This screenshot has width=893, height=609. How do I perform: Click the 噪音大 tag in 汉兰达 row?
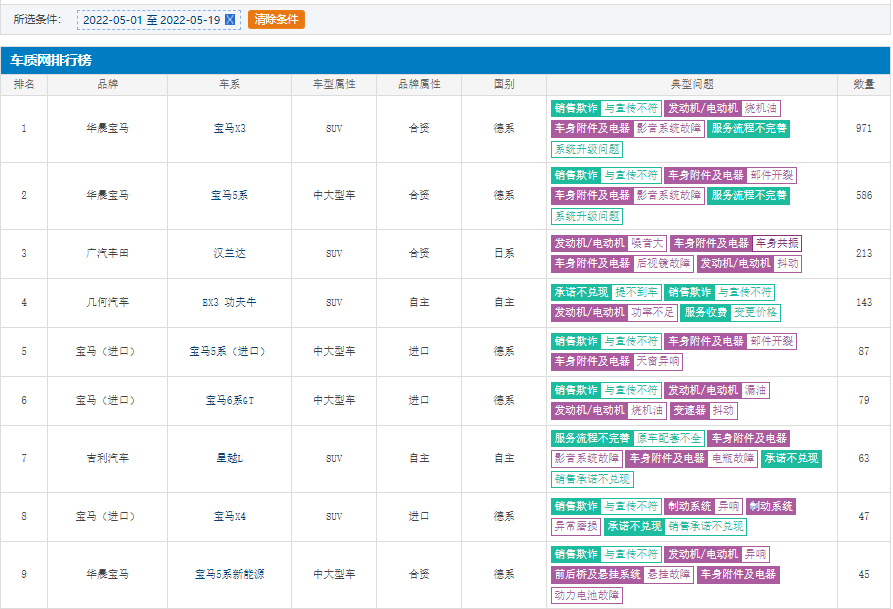(648, 243)
